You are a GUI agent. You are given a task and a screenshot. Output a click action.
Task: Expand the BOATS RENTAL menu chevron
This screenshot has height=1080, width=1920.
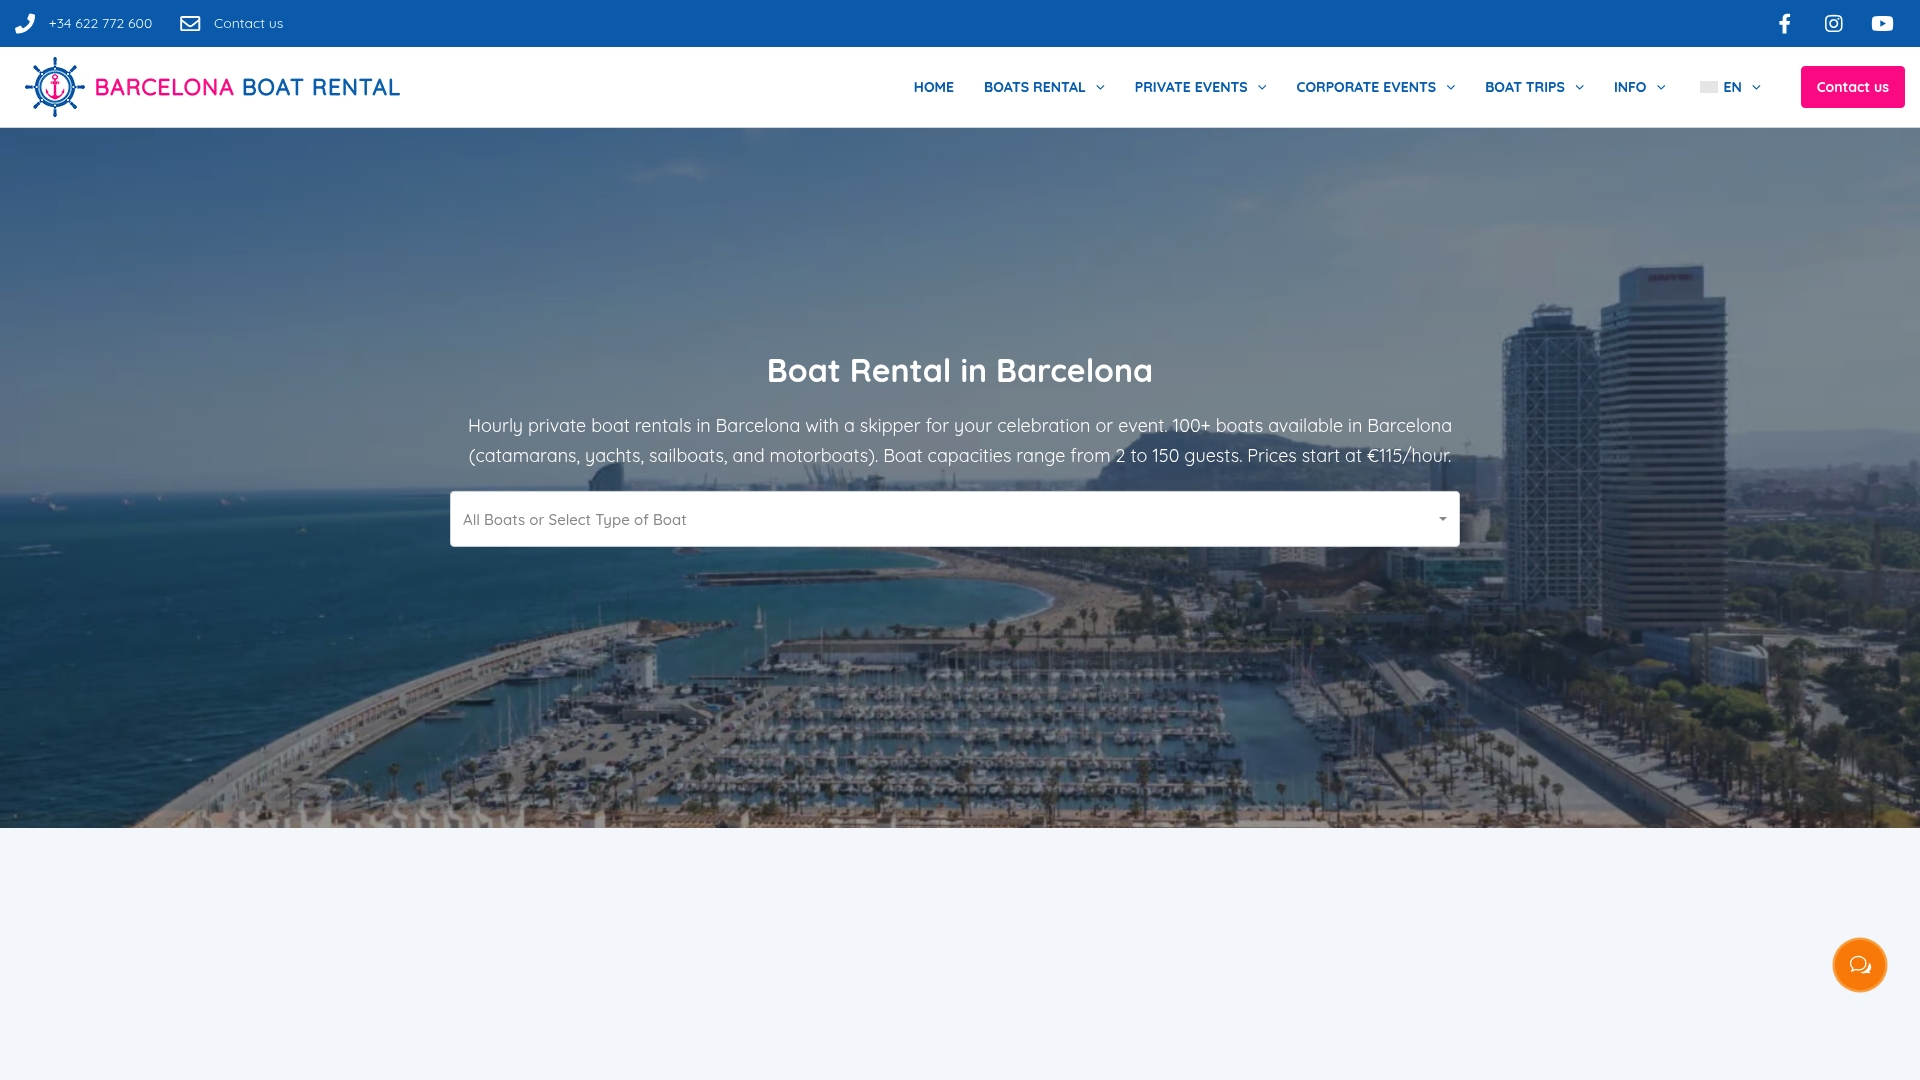(x=1100, y=88)
